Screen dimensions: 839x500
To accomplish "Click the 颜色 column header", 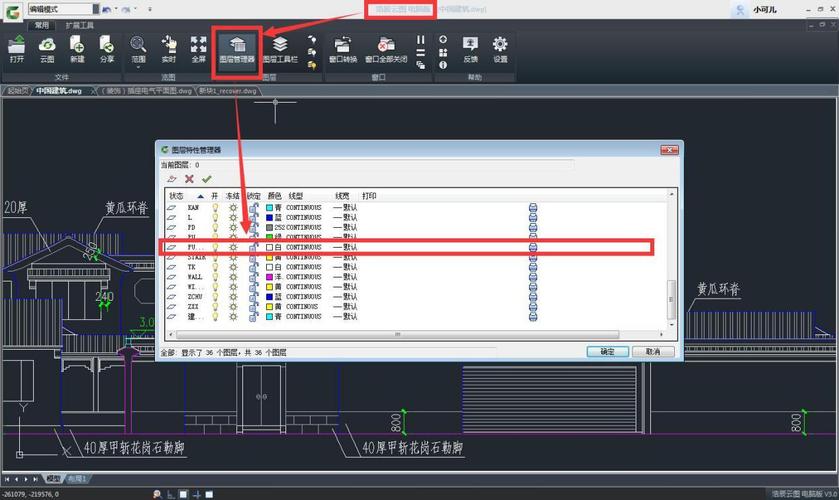I will pyautogui.click(x=274, y=196).
